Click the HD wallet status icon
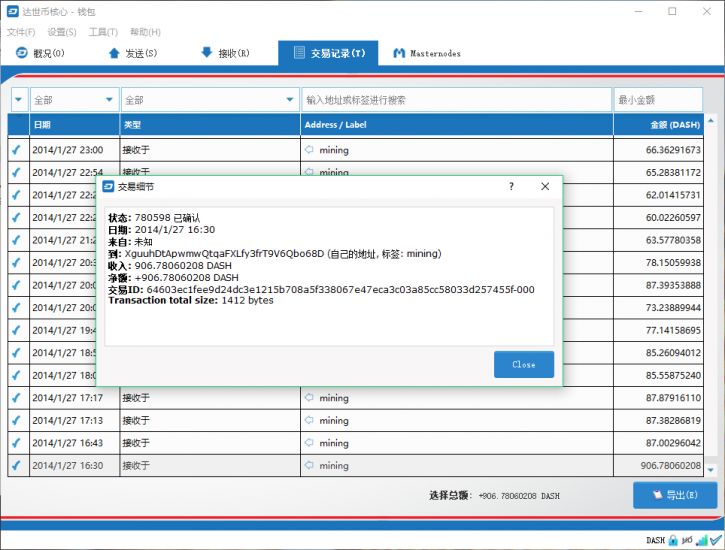 click(x=688, y=540)
